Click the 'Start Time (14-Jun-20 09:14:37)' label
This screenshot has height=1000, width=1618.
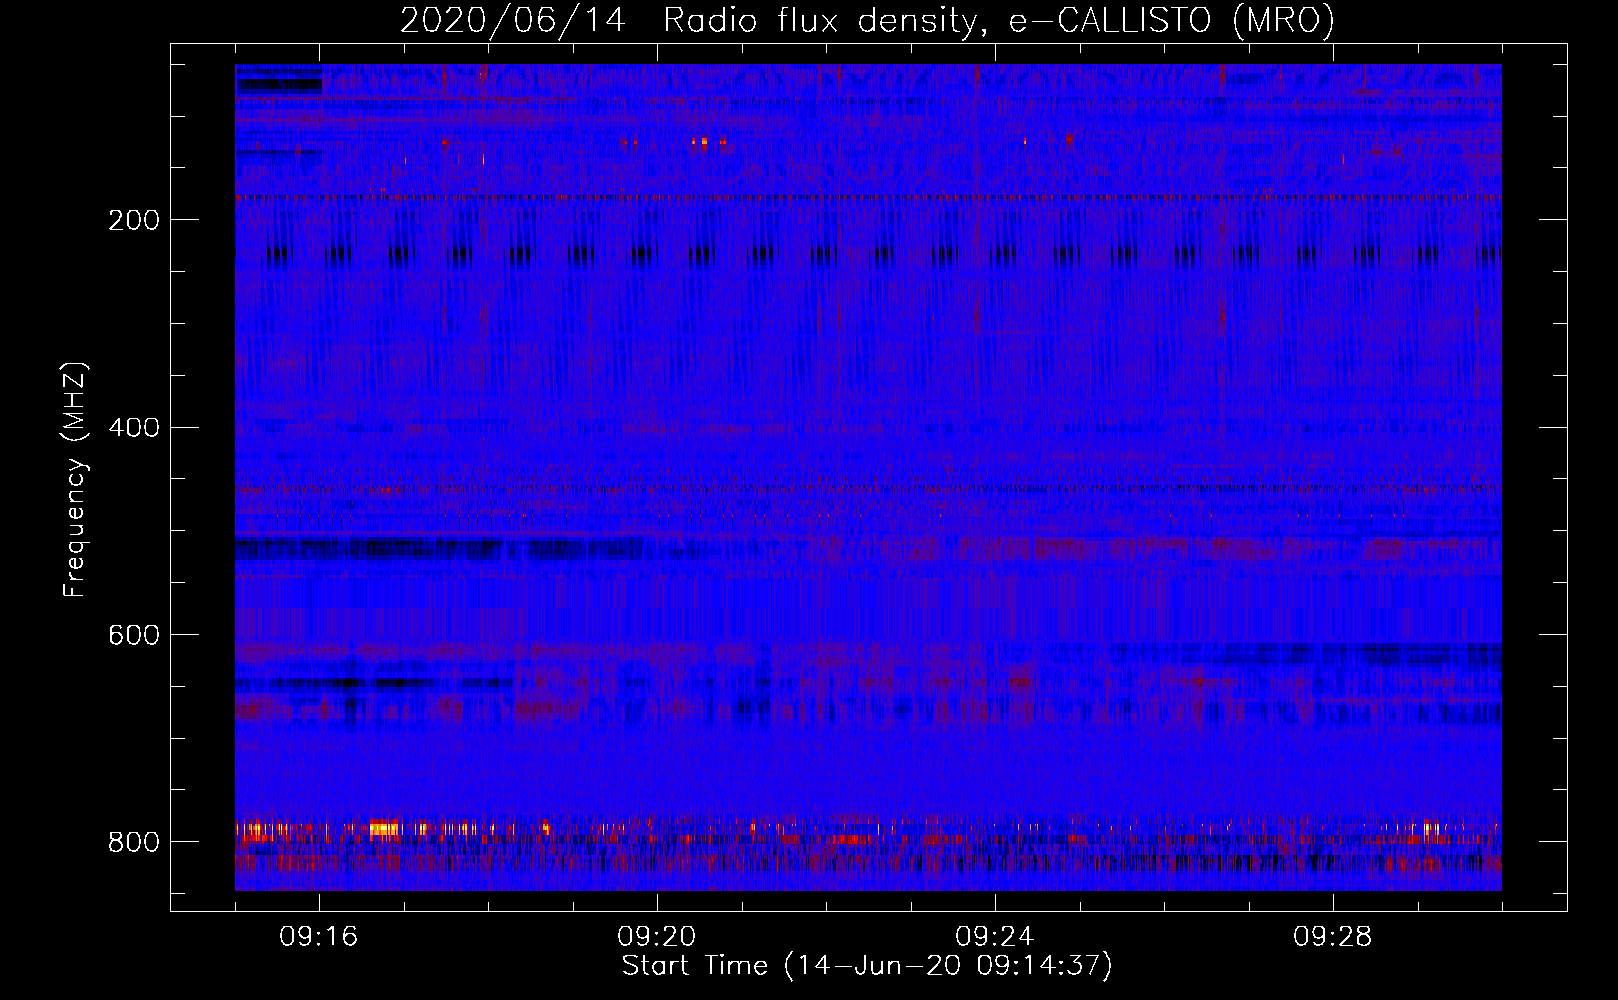click(x=867, y=967)
